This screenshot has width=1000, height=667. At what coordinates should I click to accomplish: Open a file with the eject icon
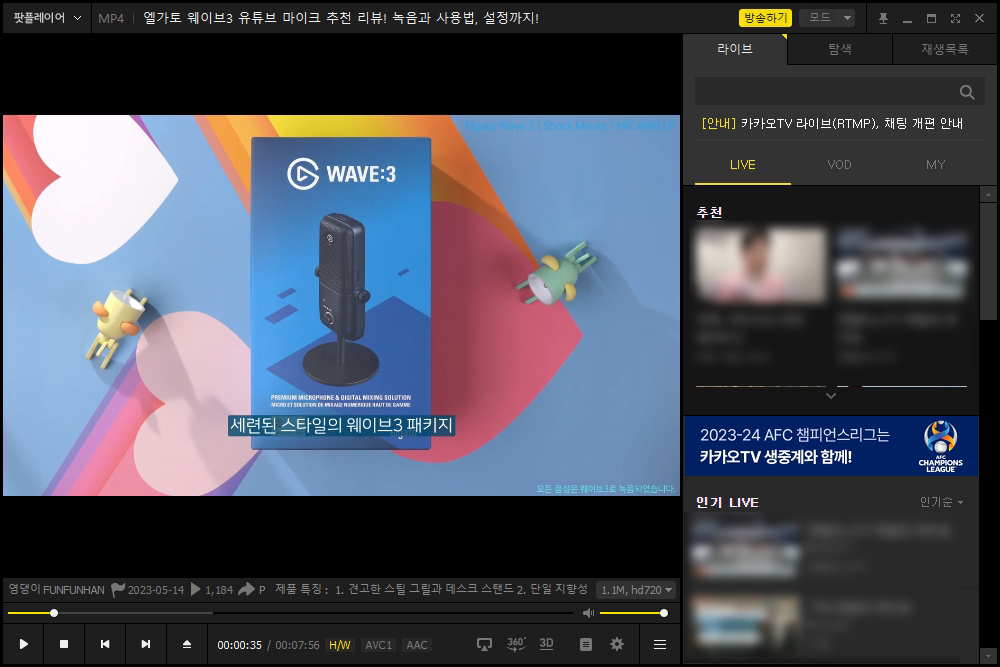click(x=186, y=644)
